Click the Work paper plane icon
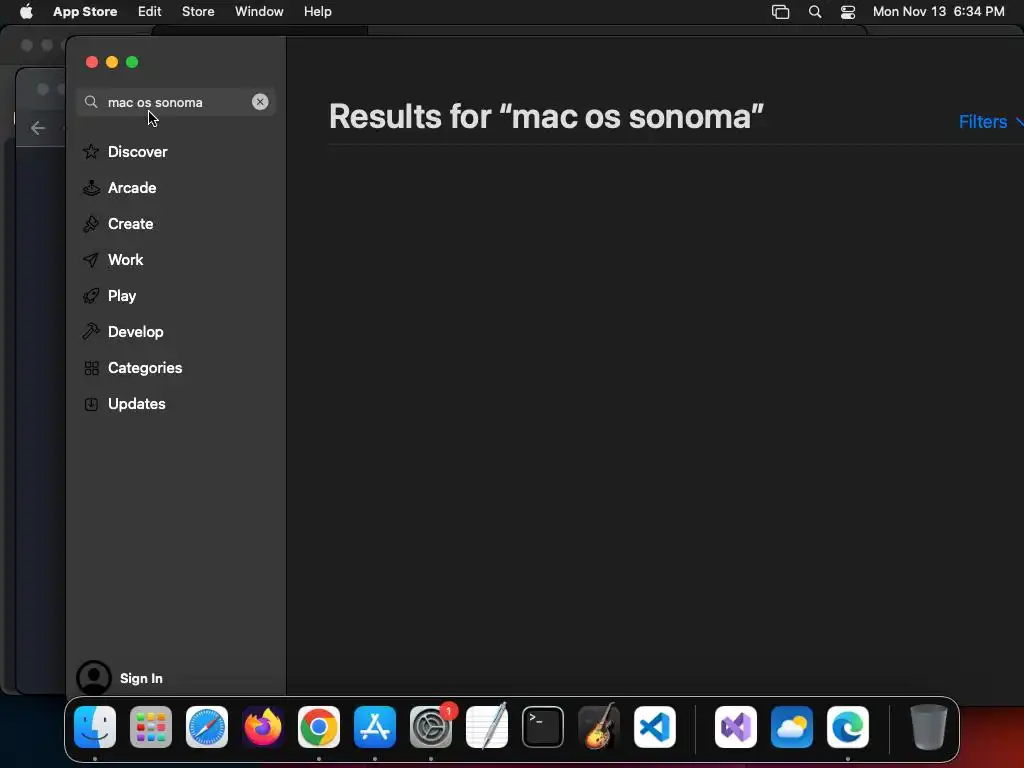The image size is (1024, 768). (91, 260)
